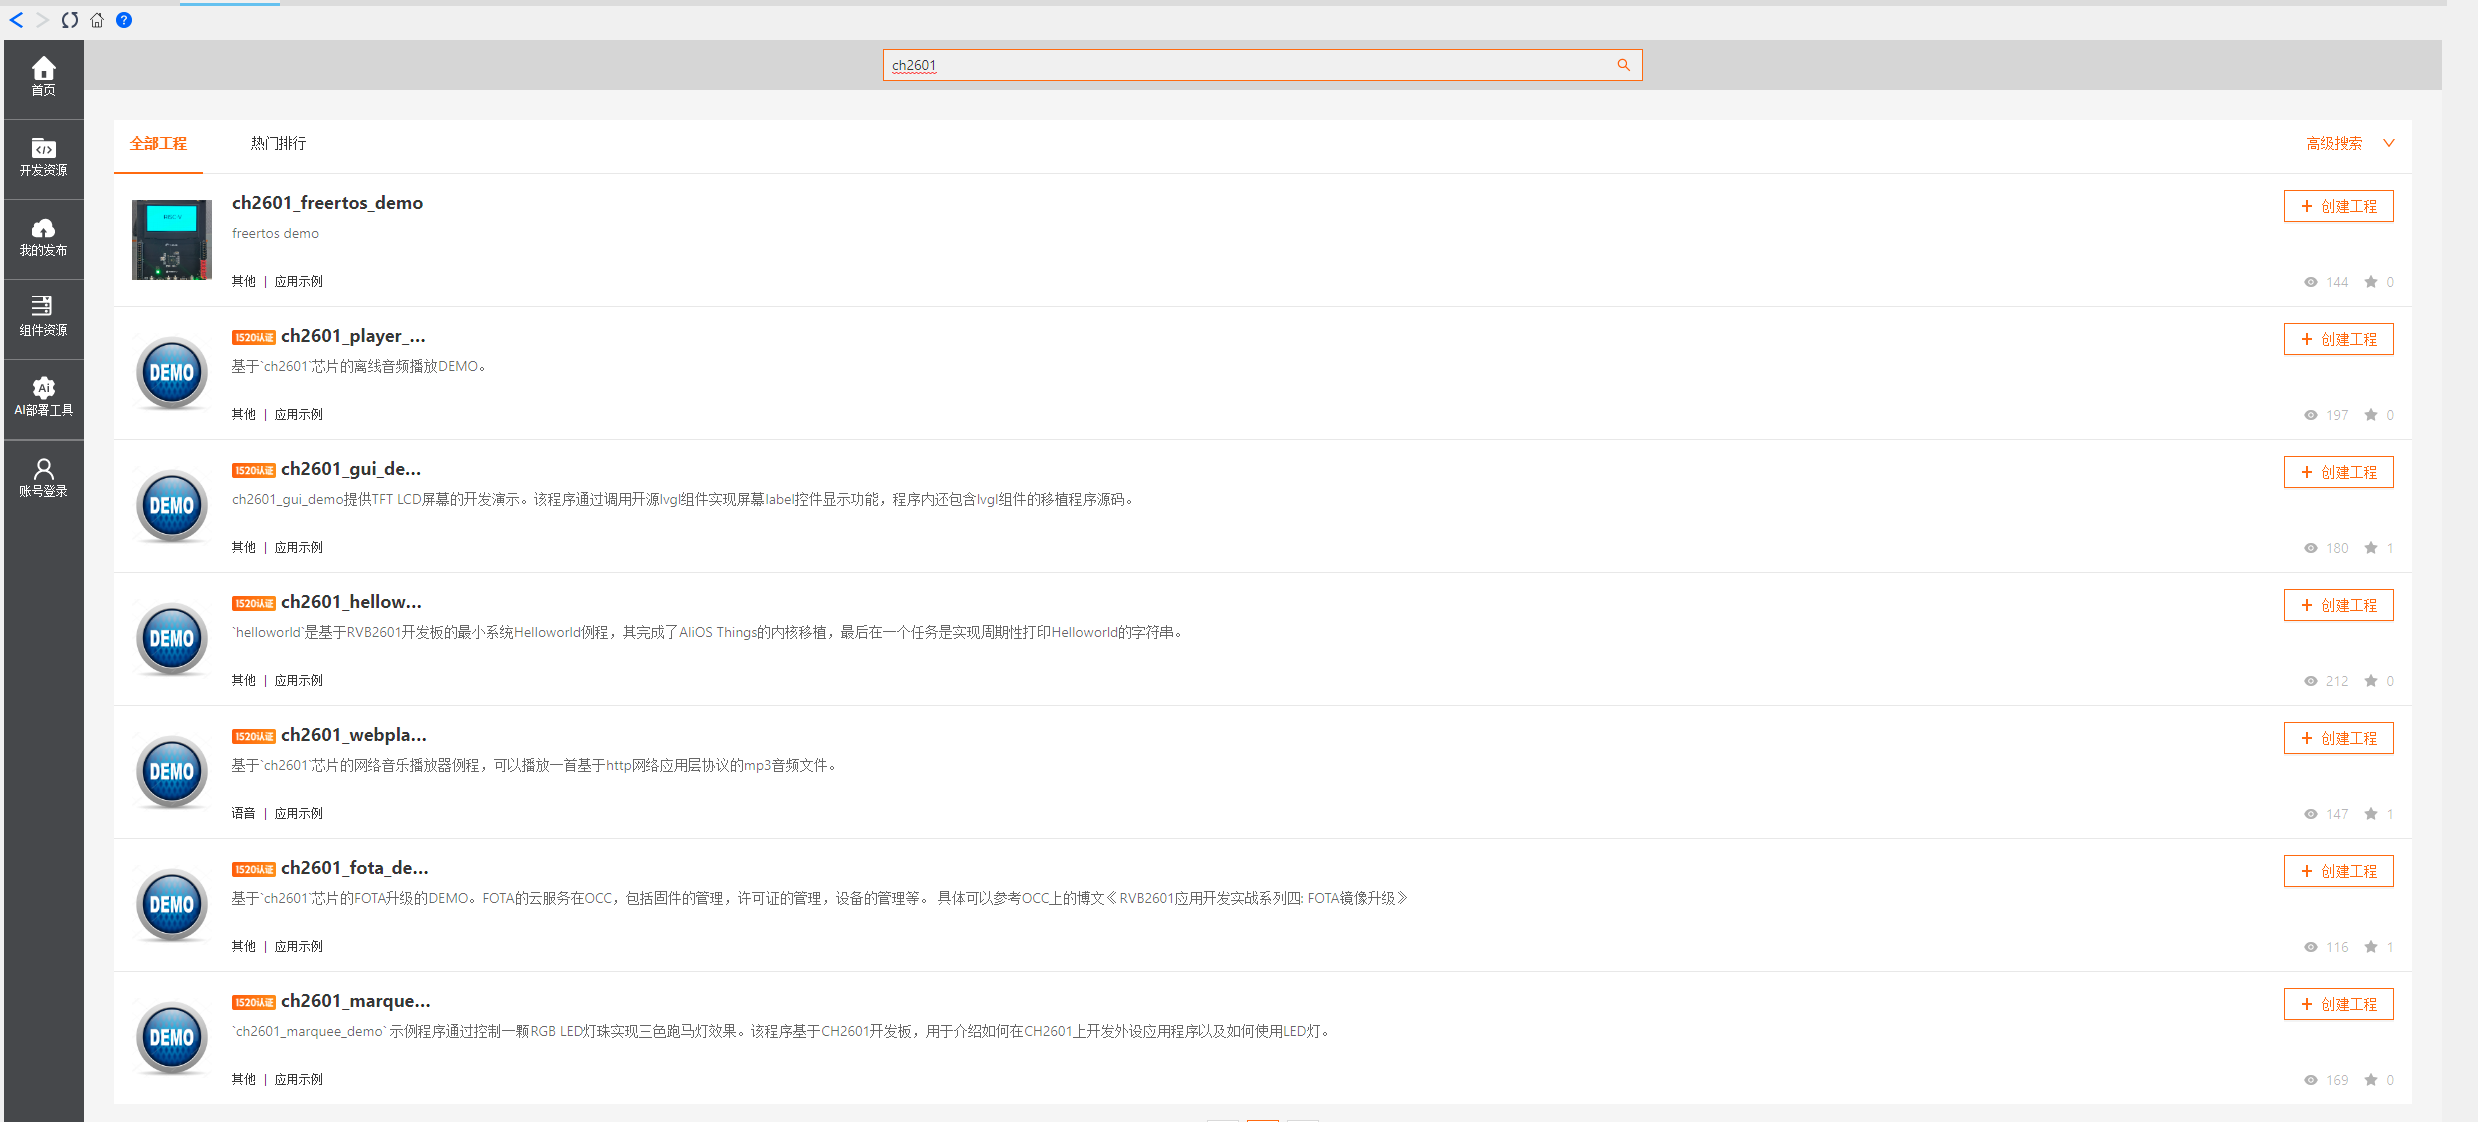Open the ch2601_hellow... project title link

pos(351,602)
